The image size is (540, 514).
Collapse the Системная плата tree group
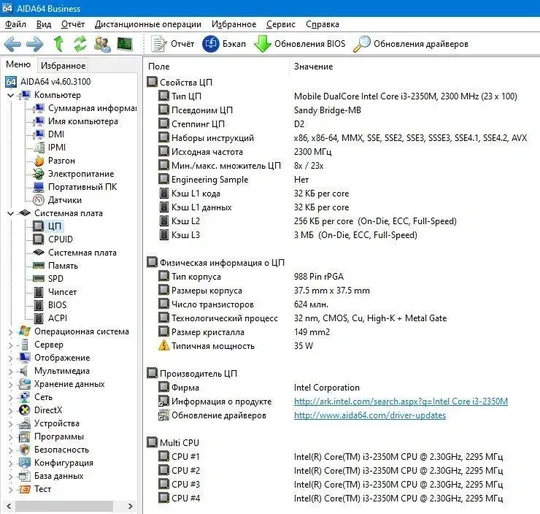click(x=11, y=213)
